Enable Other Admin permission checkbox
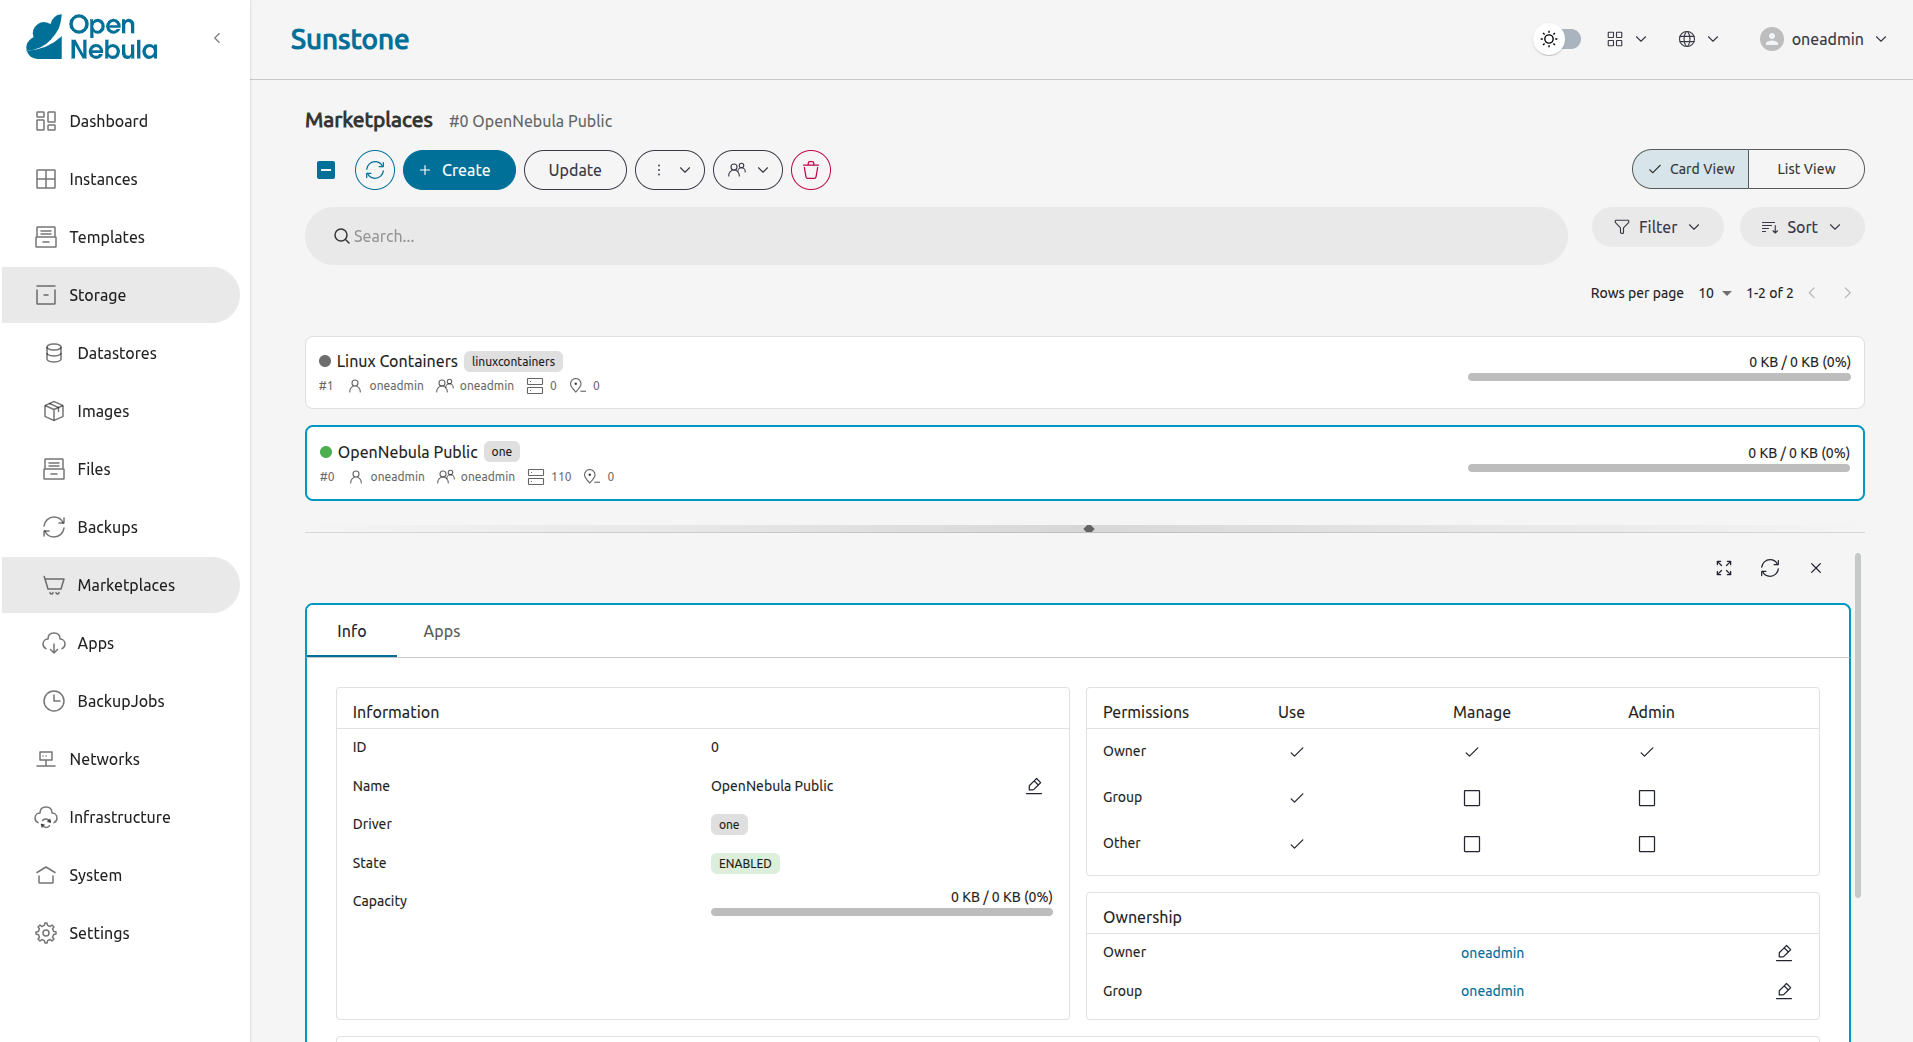This screenshot has height=1042, width=1913. pos(1647,844)
